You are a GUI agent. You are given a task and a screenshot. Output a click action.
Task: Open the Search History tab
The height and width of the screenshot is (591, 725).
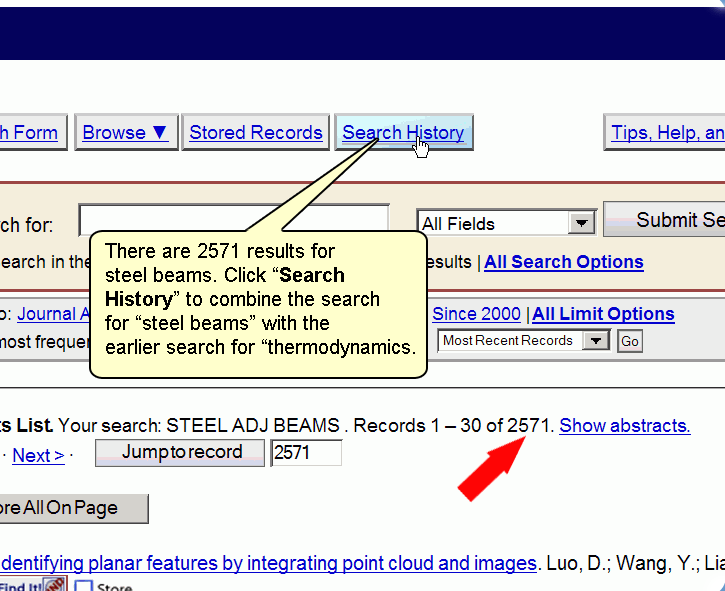[403, 132]
